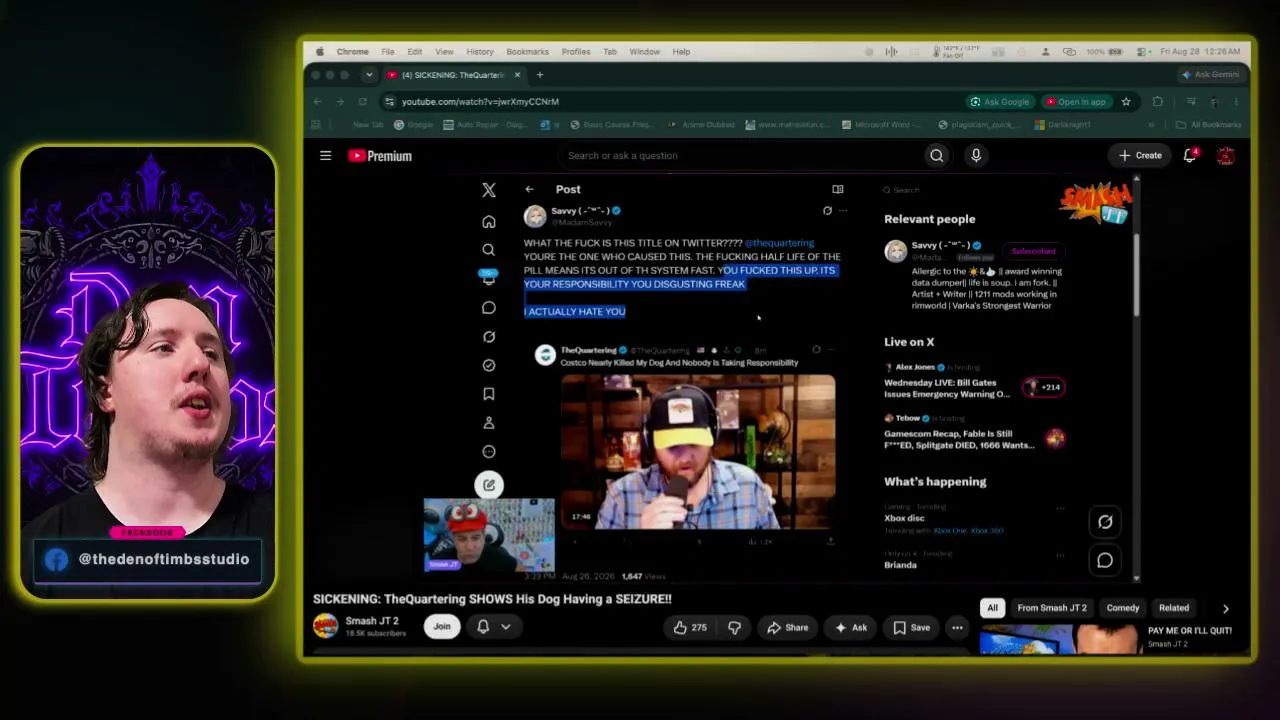Viewport: 1280px width, 720px height.
Task: Open the floating messages button in X
Action: [1105, 560]
